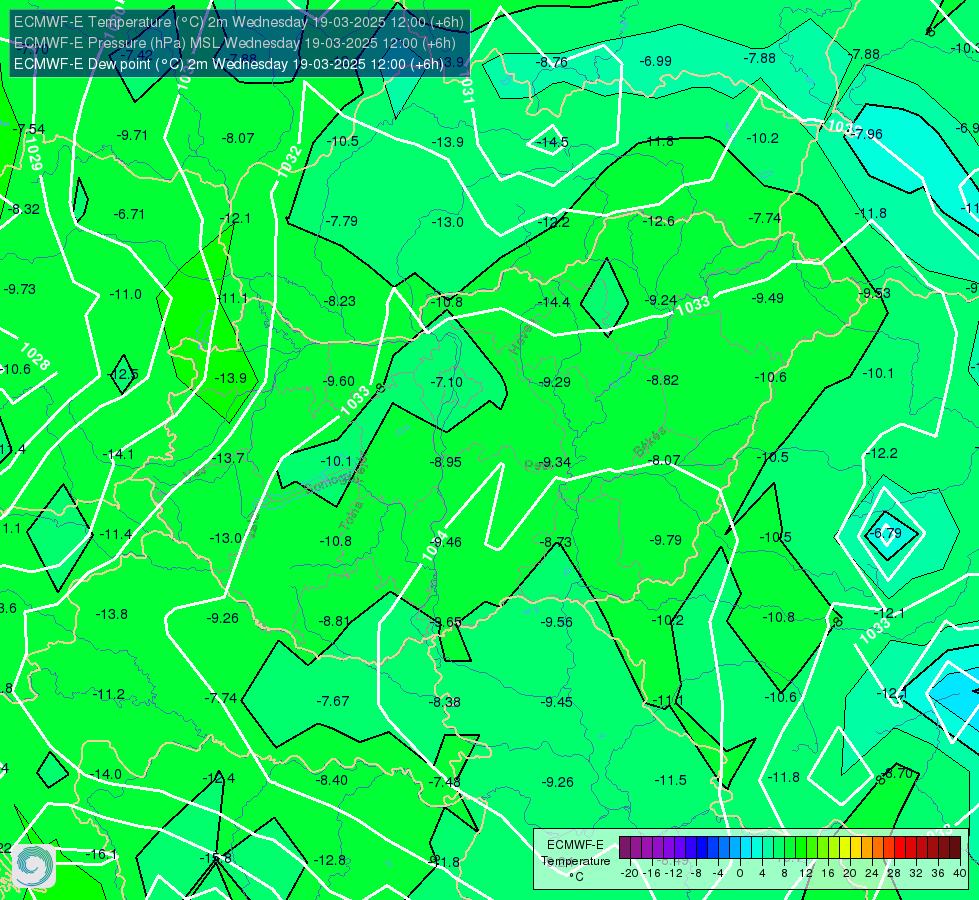Click the dew point value -6.71
This screenshot has width=979, height=900.
tap(129, 214)
